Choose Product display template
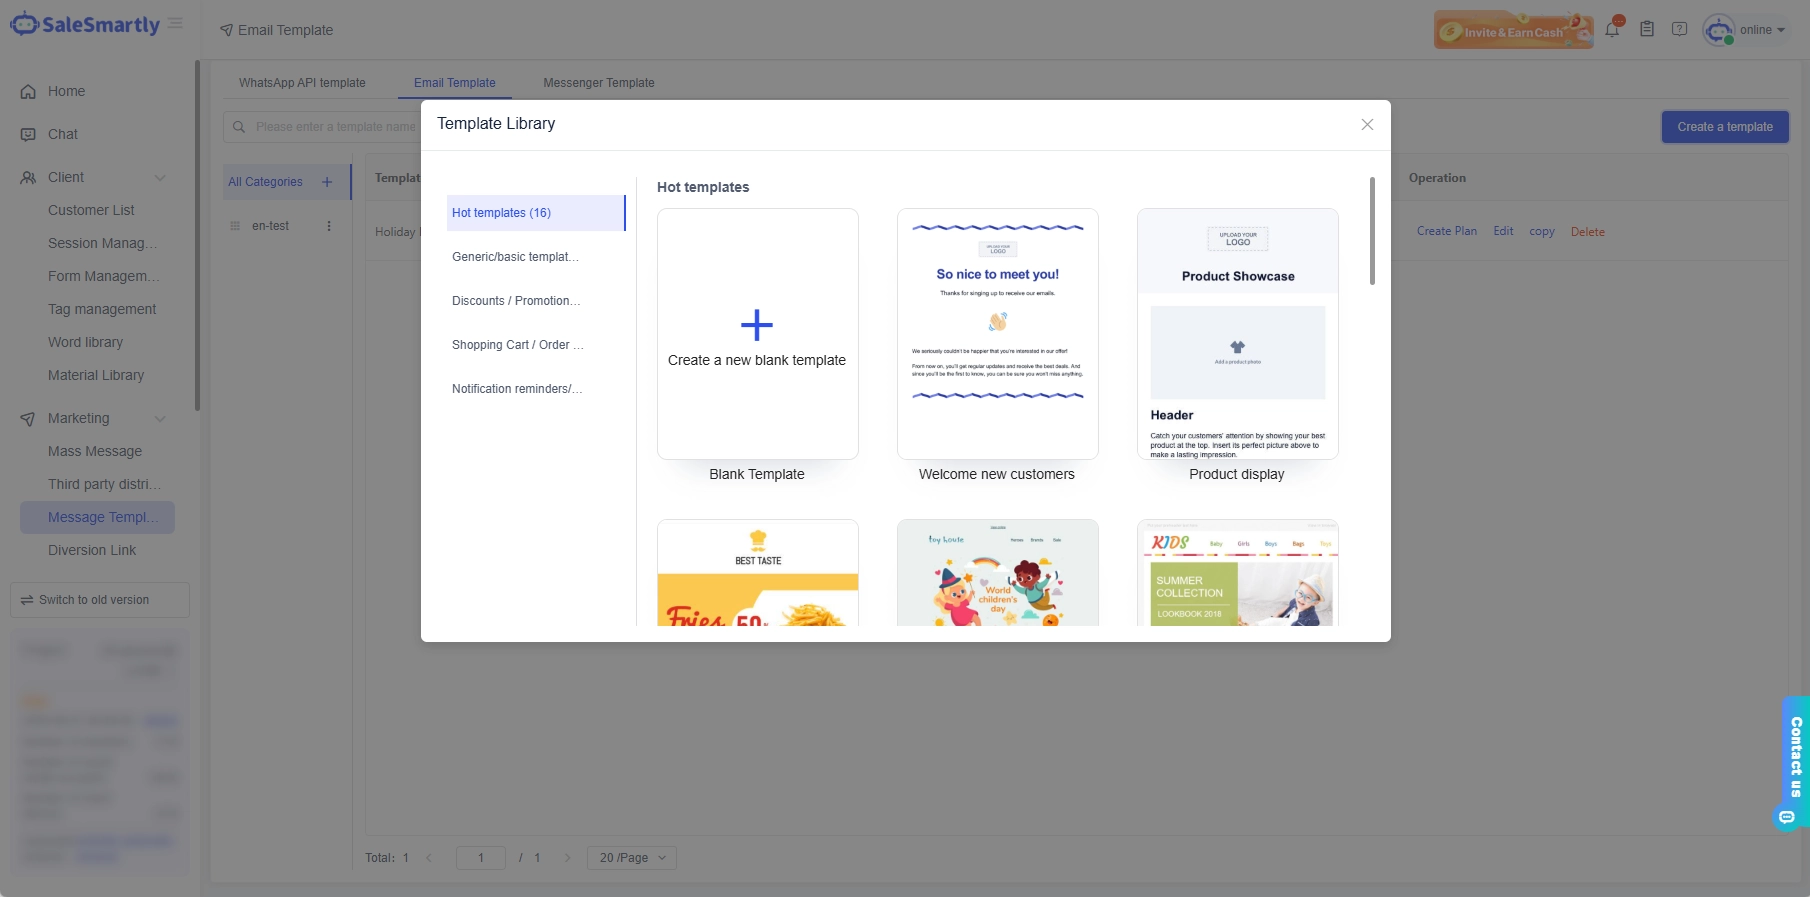This screenshot has height=897, width=1810. [x=1238, y=334]
